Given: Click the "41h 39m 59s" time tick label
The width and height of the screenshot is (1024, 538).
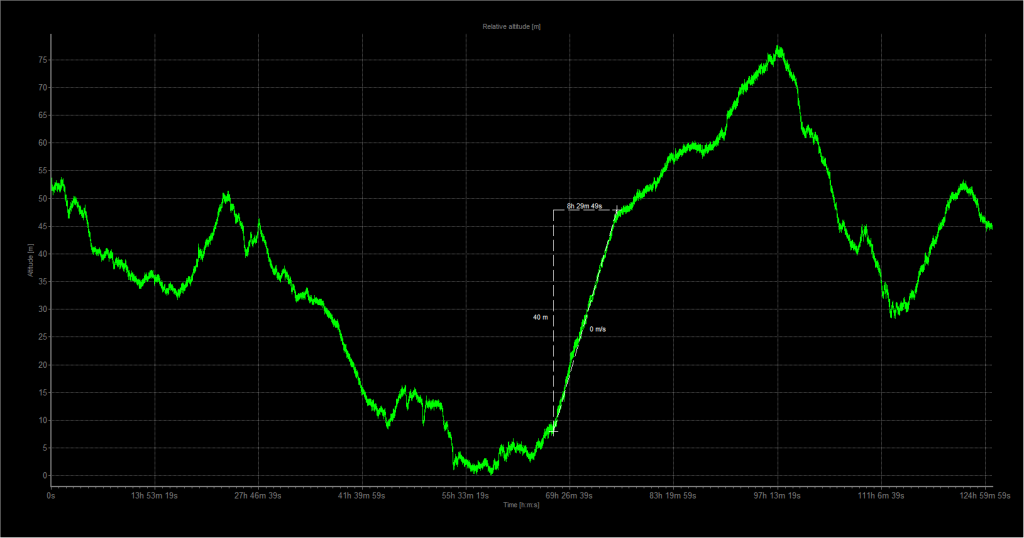Looking at the screenshot, I should (363, 494).
